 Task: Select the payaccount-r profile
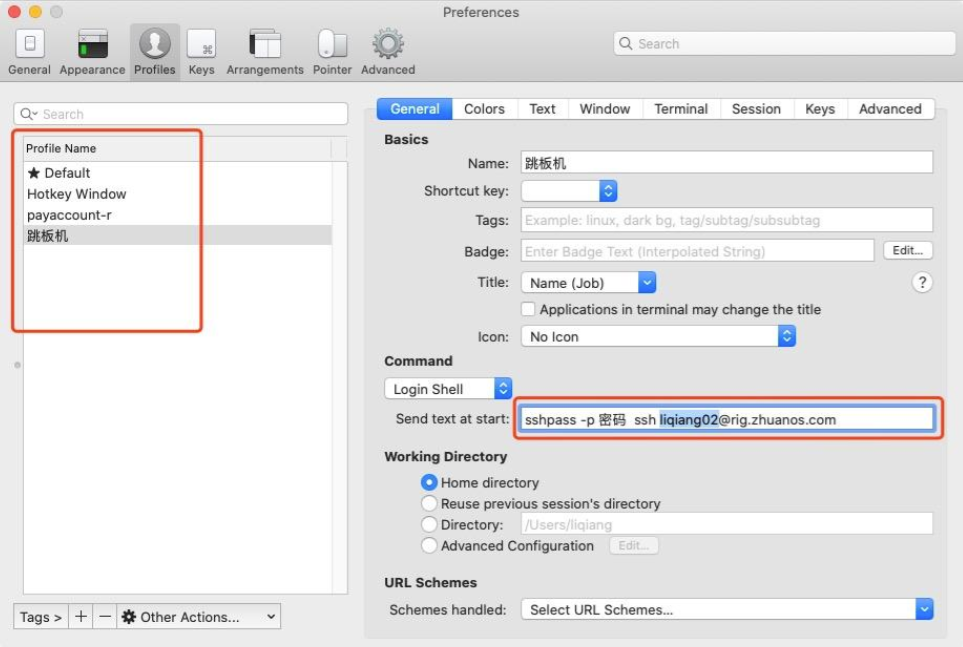coord(177,214)
